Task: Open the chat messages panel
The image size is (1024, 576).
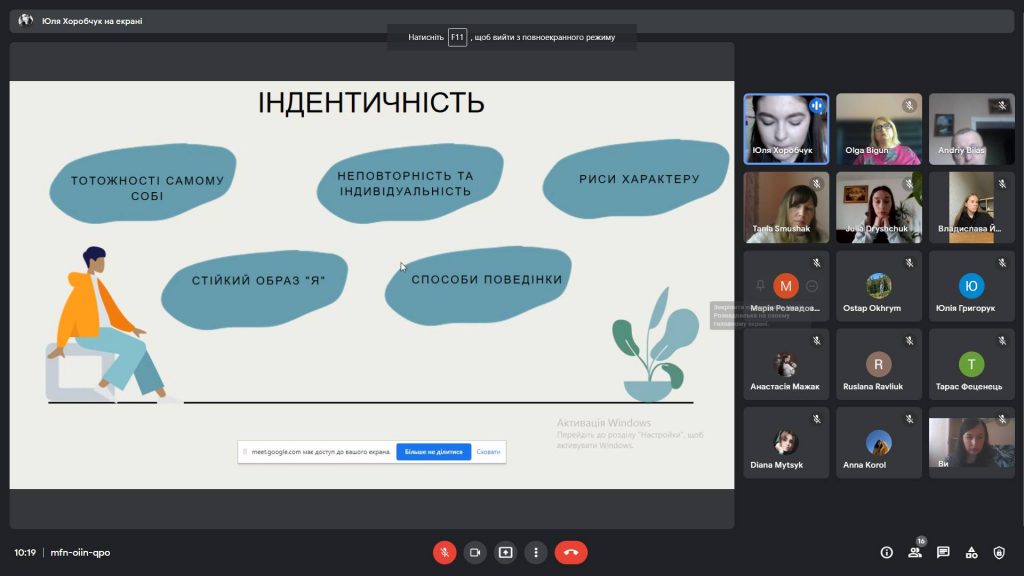Action: 943,552
